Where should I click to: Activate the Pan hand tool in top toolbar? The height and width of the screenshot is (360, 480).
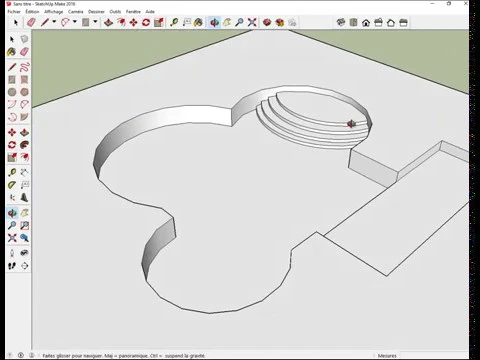[227, 23]
